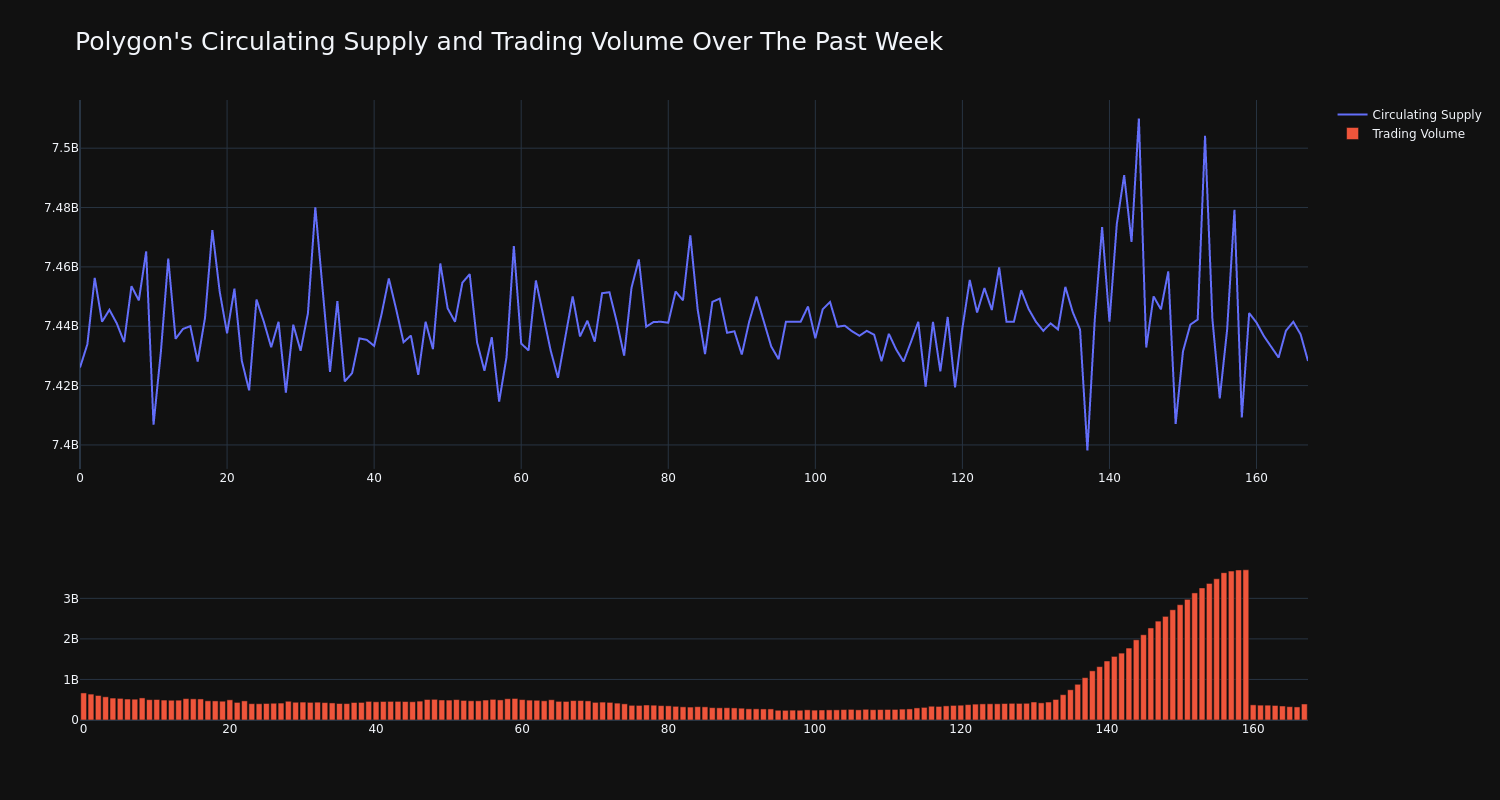1500x800 pixels.
Task: Select the chart title text
Action: [x=508, y=42]
